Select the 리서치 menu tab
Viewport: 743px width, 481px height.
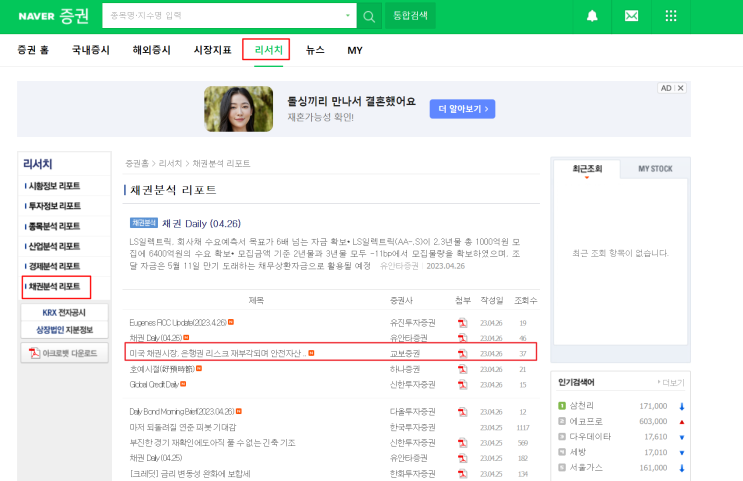pyautogui.click(x=268, y=50)
